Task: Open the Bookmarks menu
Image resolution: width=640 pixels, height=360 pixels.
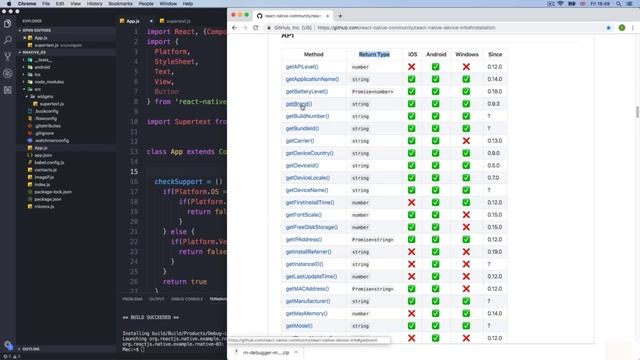Action: coord(120,4)
